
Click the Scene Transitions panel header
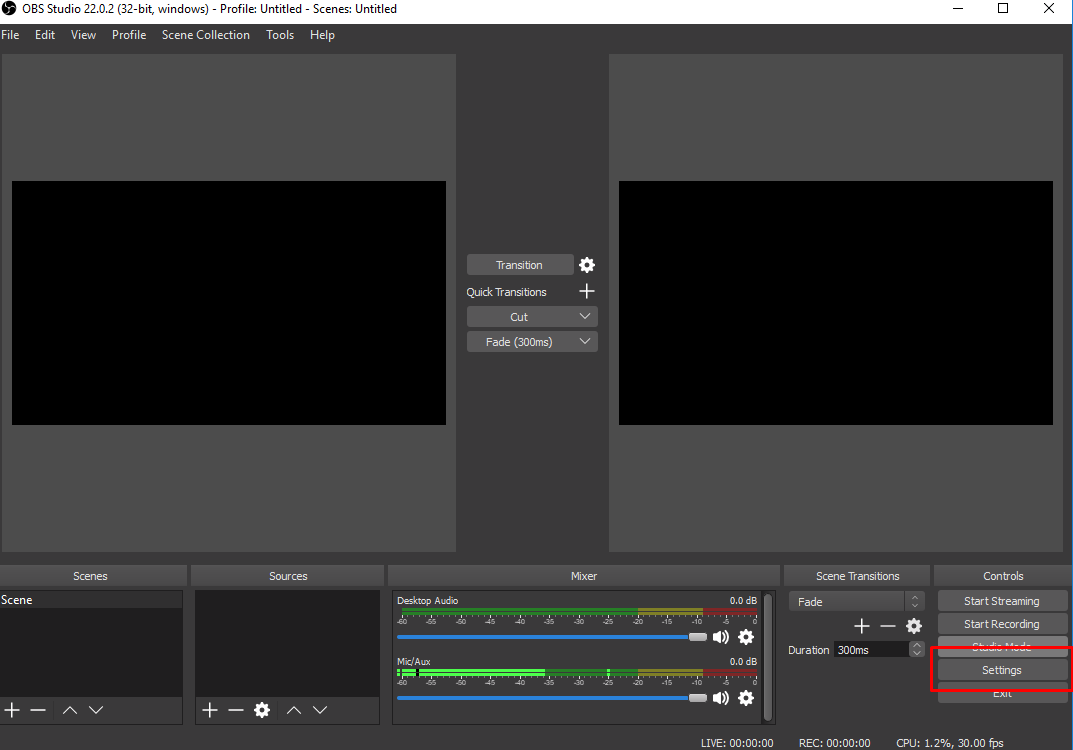pos(857,576)
